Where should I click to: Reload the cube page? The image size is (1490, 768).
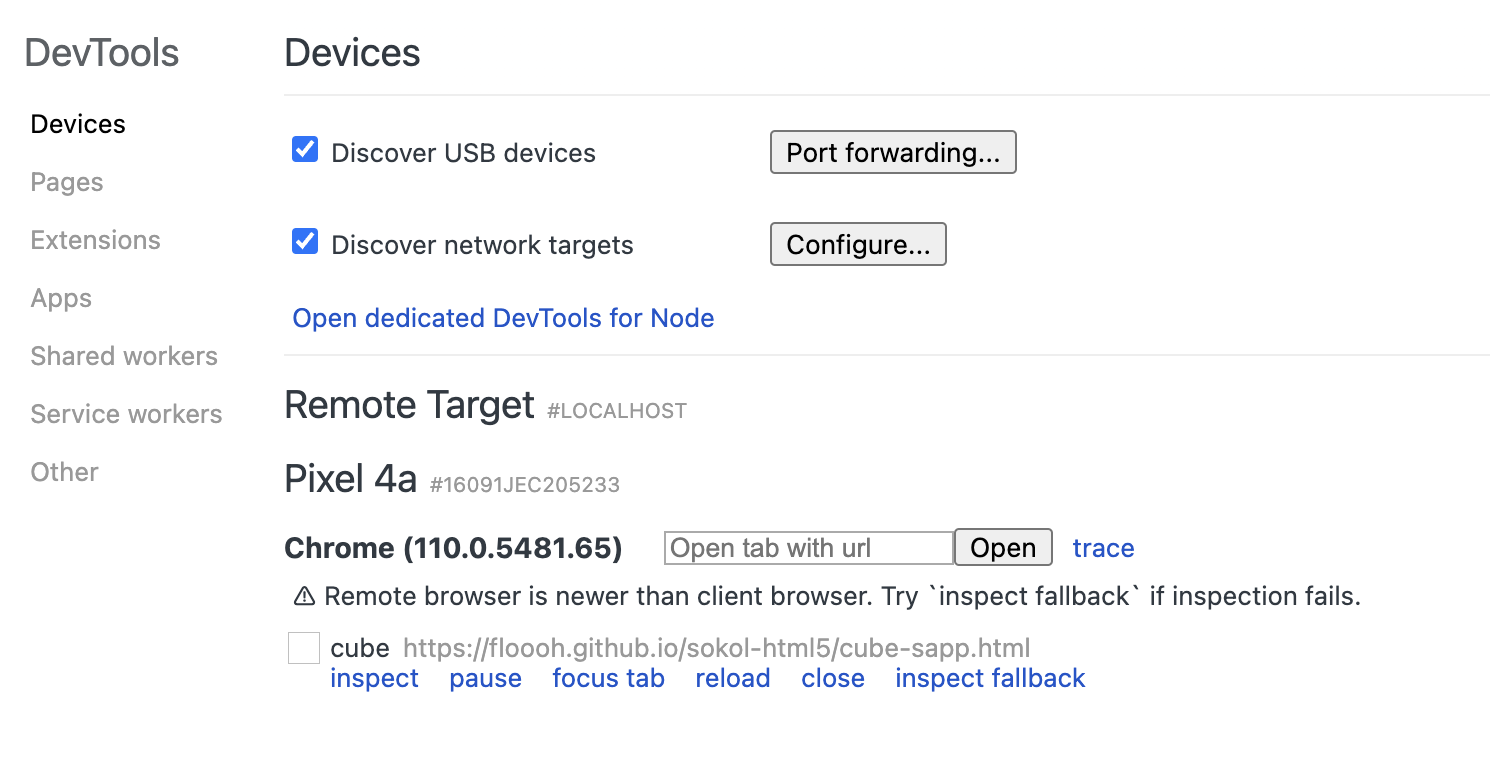point(732,678)
